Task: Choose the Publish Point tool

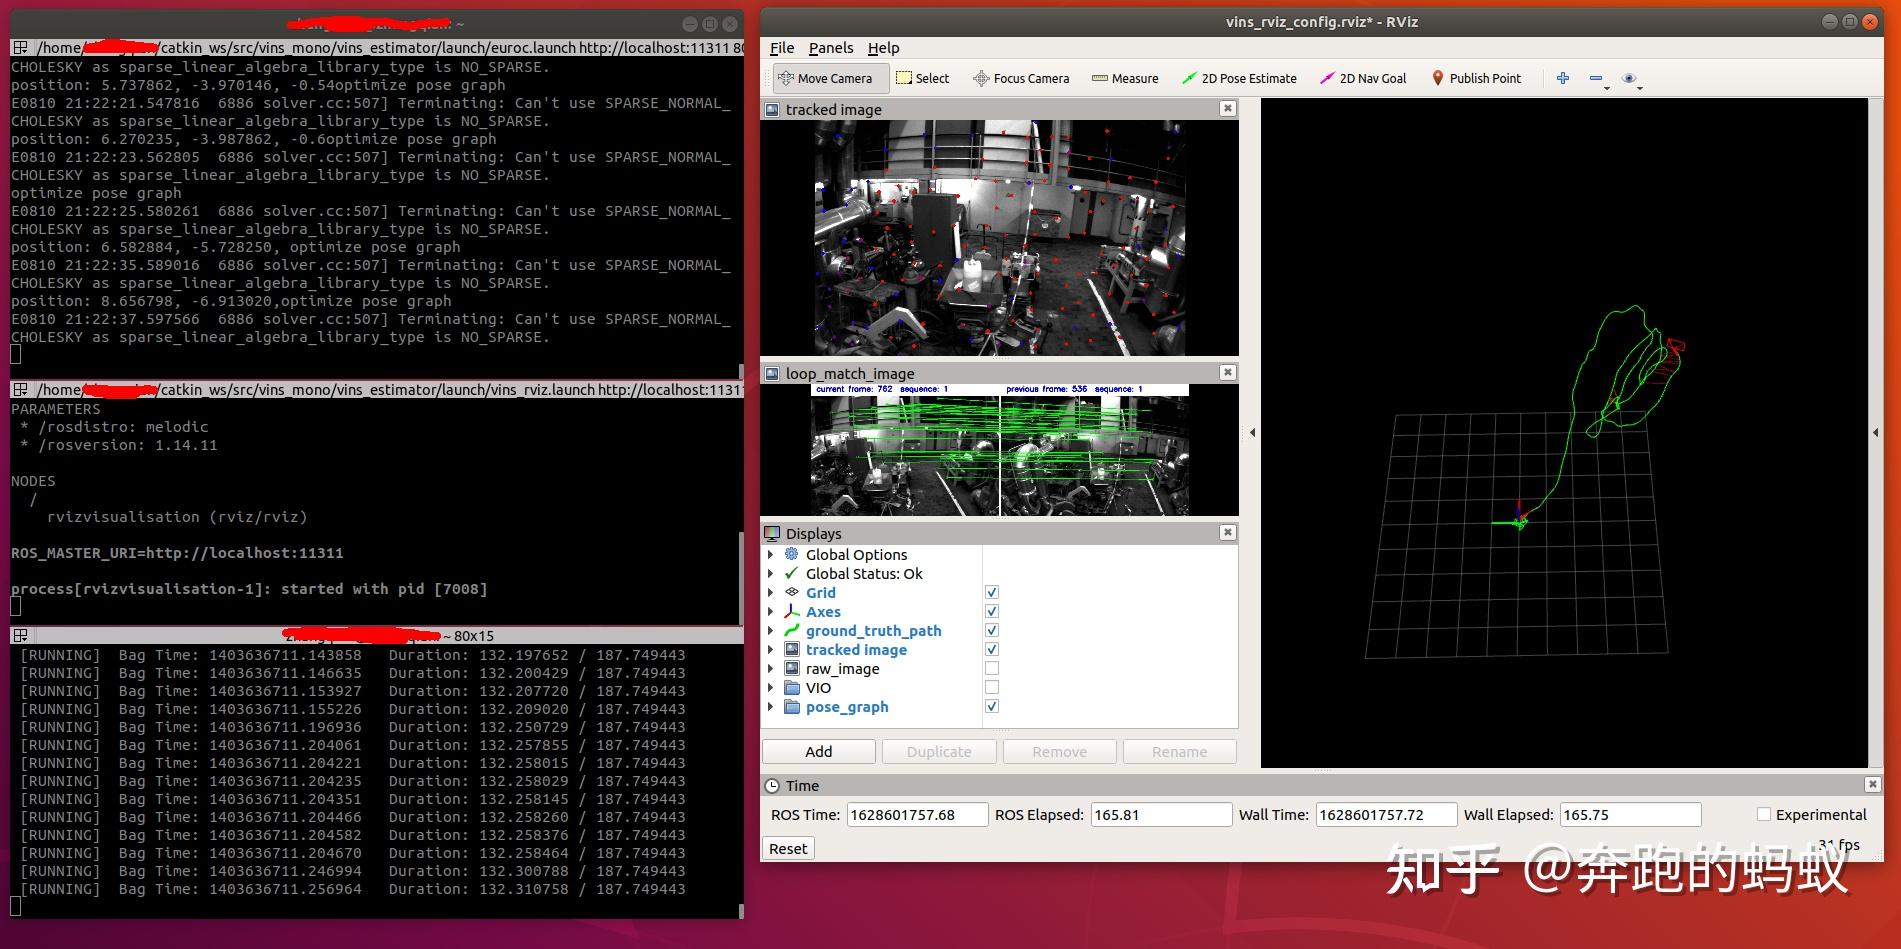Action: click(1476, 78)
